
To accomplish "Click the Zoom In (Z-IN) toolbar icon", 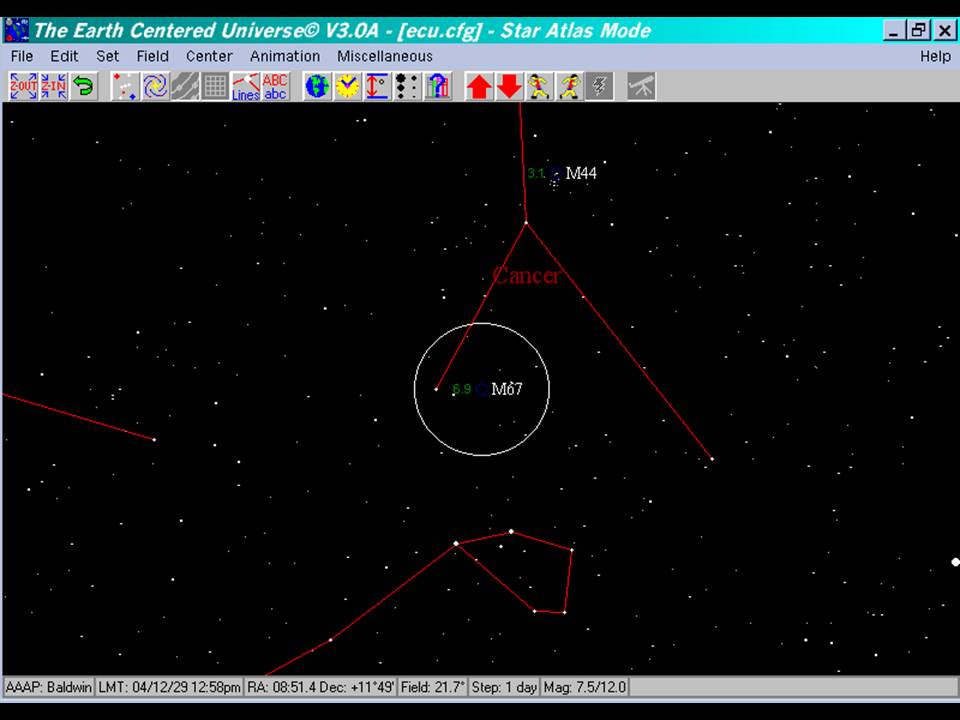I will [x=54, y=86].
